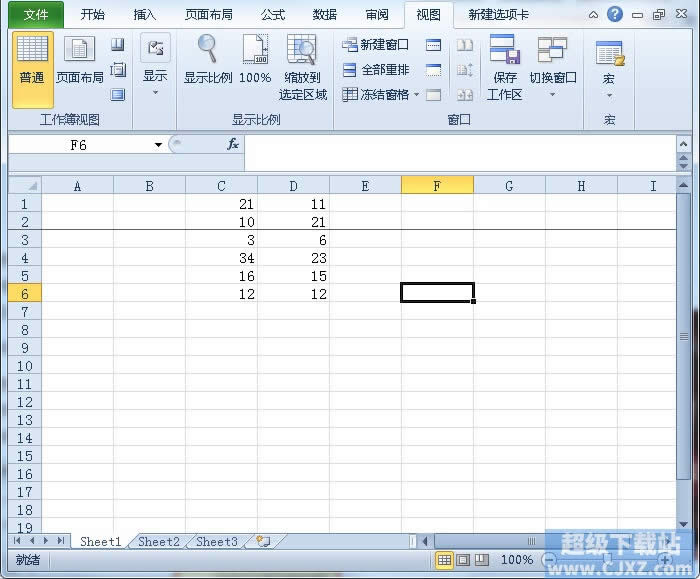Click the Full Screen small icon
700x579 pixels.
[x=118, y=95]
